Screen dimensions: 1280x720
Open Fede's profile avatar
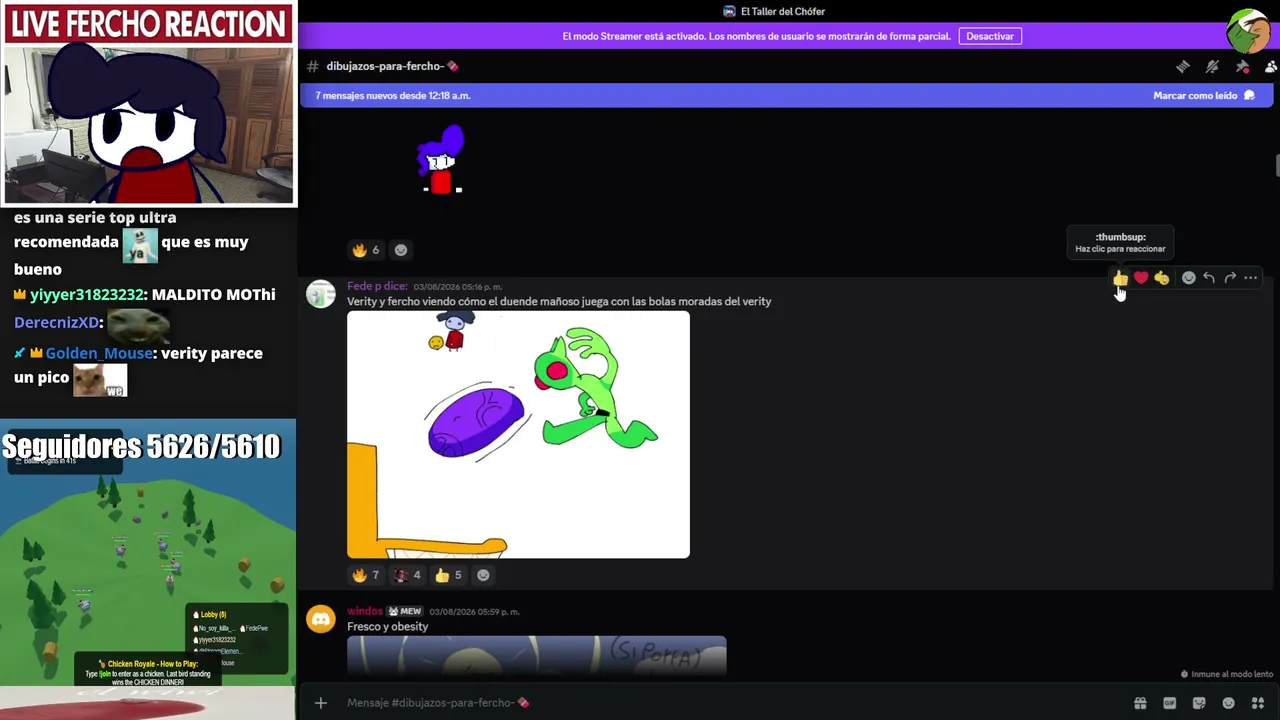pyautogui.click(x=321, y=294)
